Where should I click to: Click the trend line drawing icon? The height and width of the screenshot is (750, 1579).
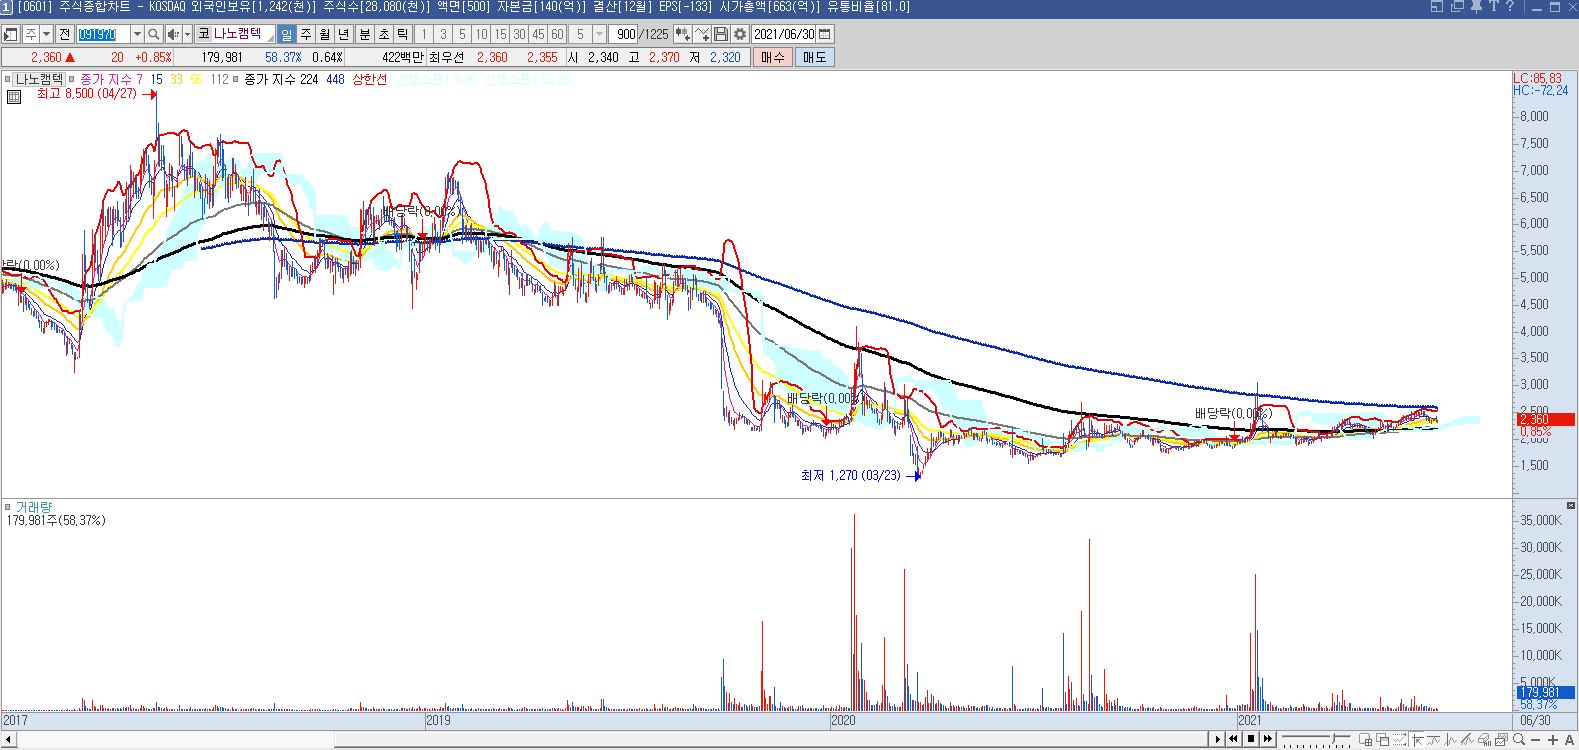pos(1468,740)
